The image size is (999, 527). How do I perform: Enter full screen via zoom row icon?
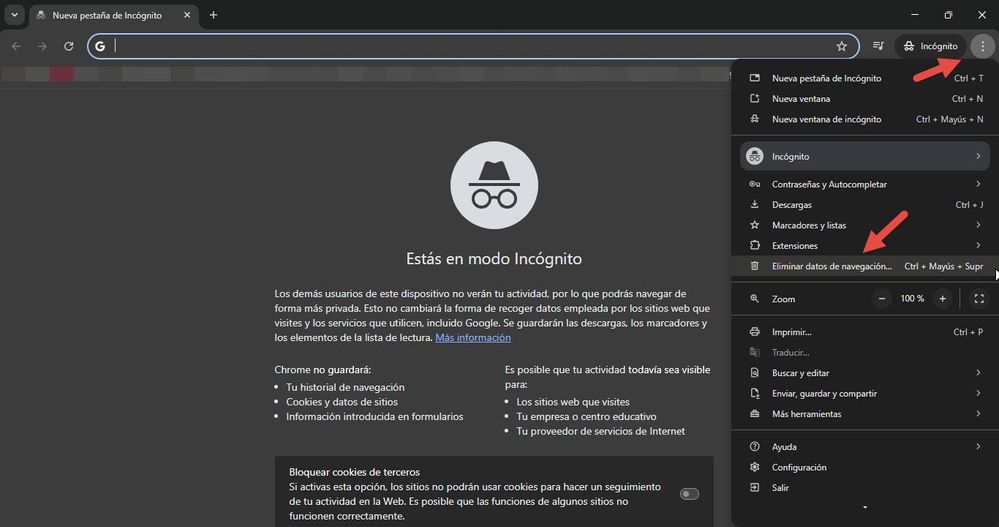979,298
